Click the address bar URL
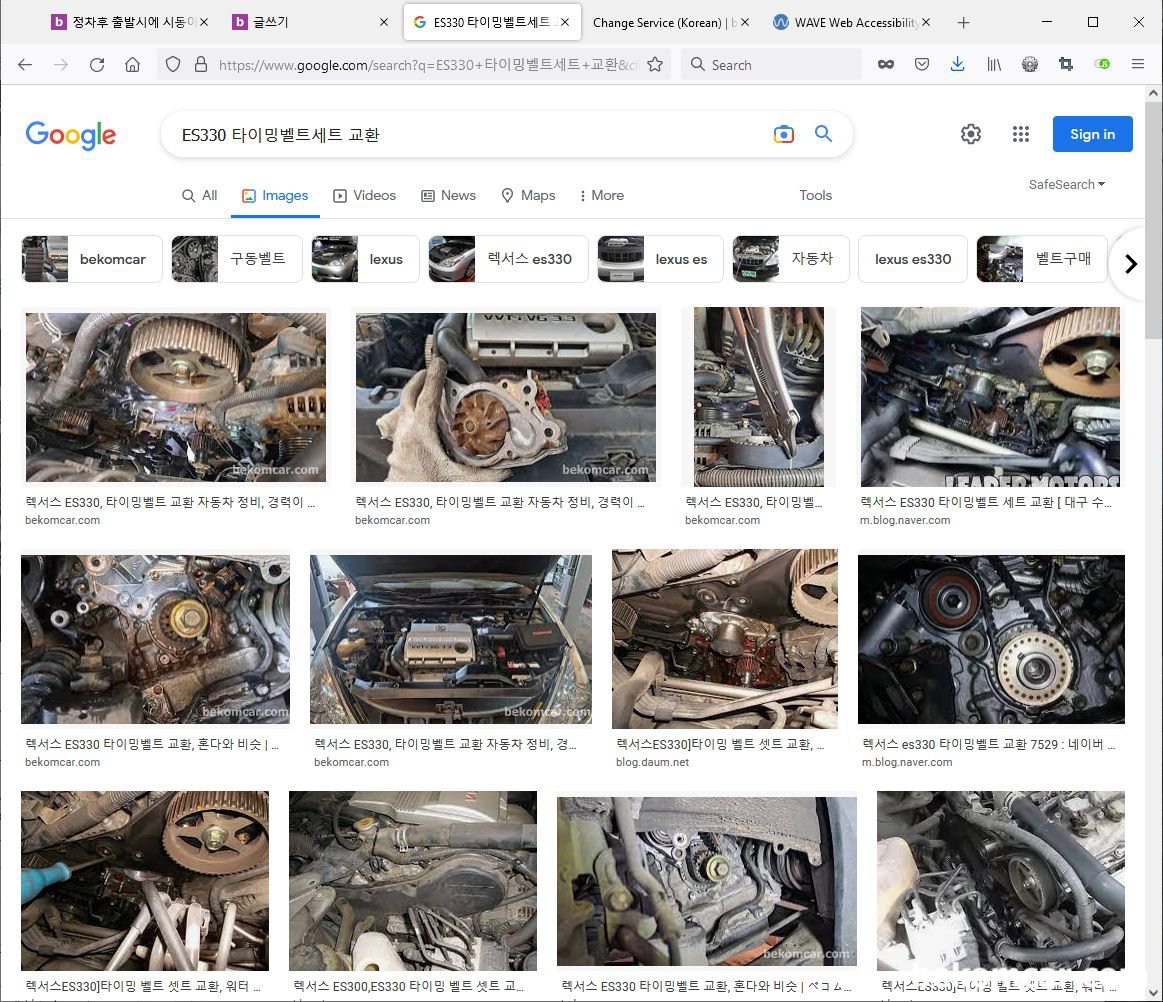The width and height of the screenshot is (1163, 1002). click(x=428, y=65)
